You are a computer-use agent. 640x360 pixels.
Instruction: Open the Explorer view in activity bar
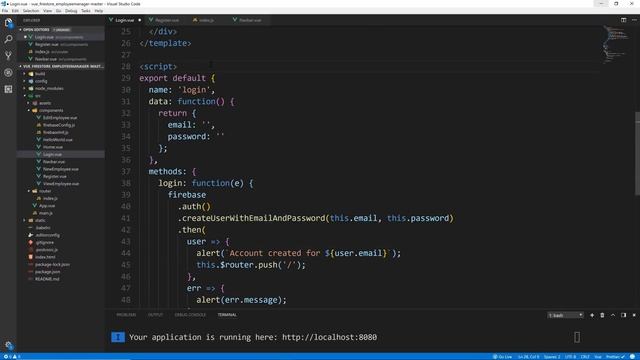point(8,23)
